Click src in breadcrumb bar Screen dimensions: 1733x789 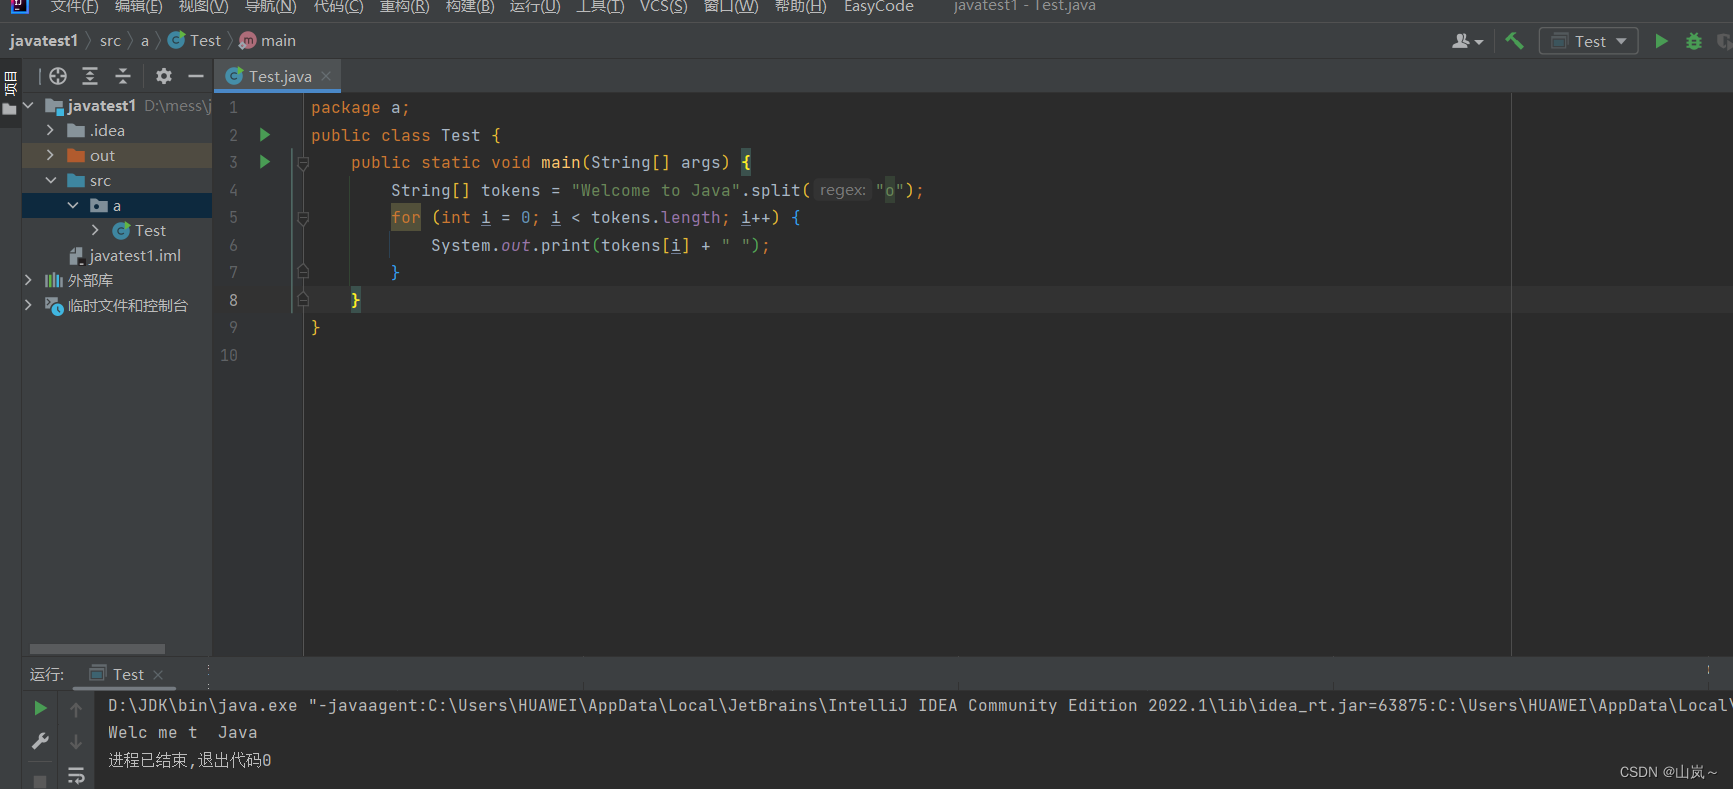(x=110, y=41)
